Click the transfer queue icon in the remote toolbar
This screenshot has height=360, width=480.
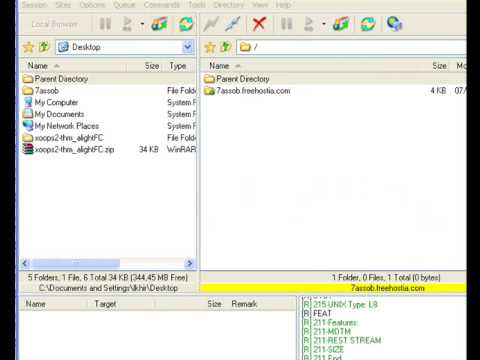click(309, 24)
